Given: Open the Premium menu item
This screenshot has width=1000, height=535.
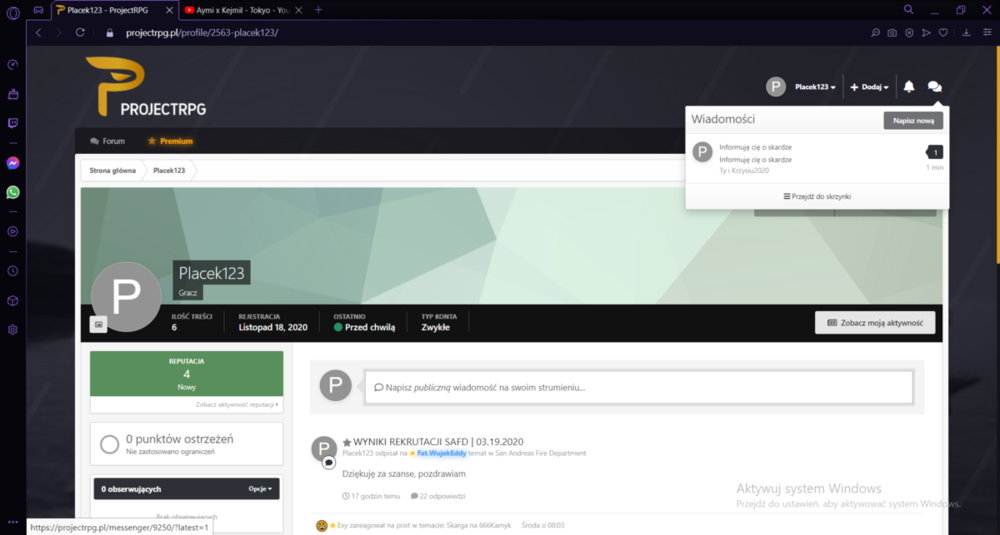Looking at the screenshot, I should pyautogui.click(x=170, y=141).
